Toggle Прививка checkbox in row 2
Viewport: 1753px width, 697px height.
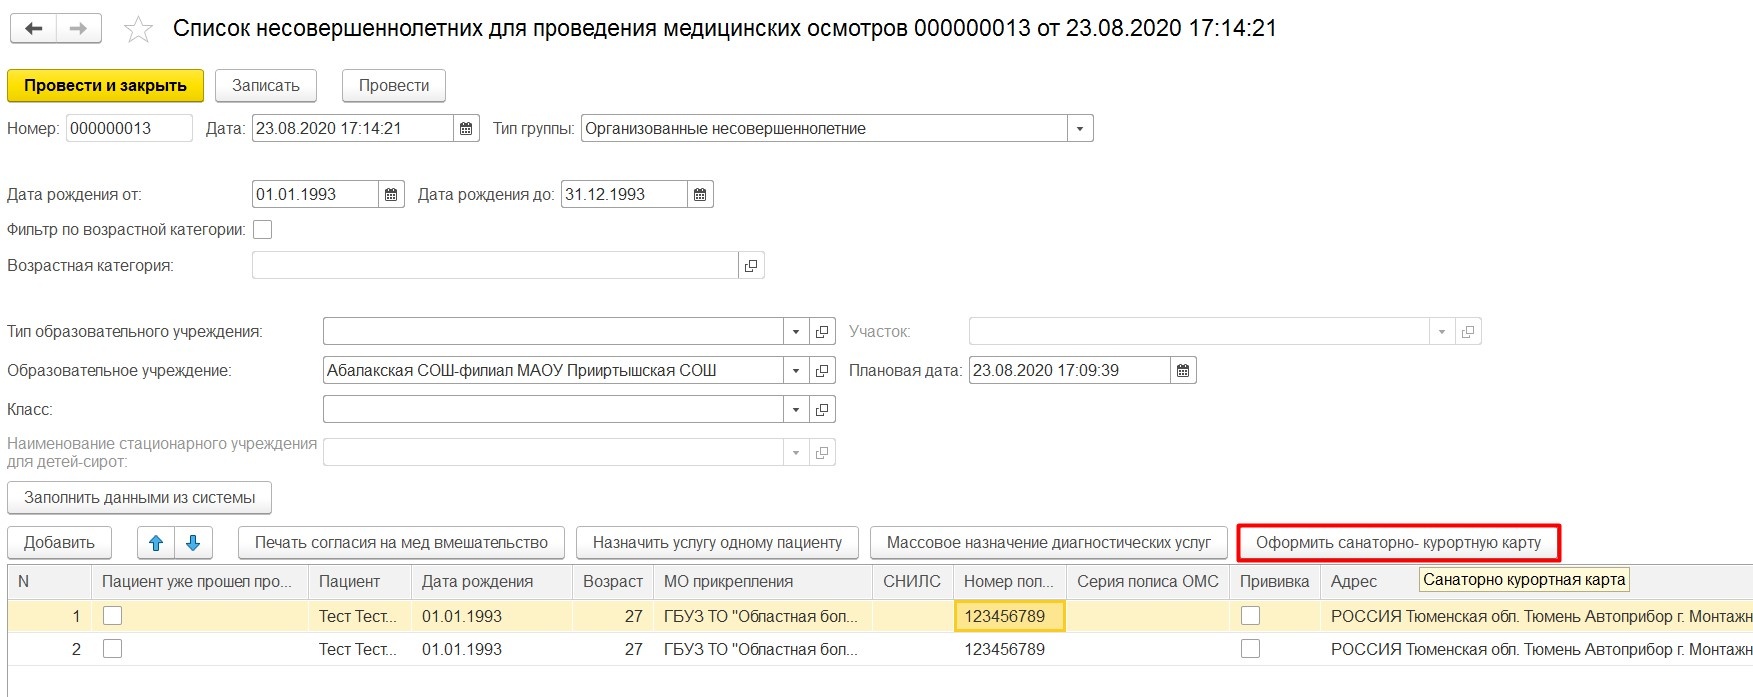pos(1250,649)
